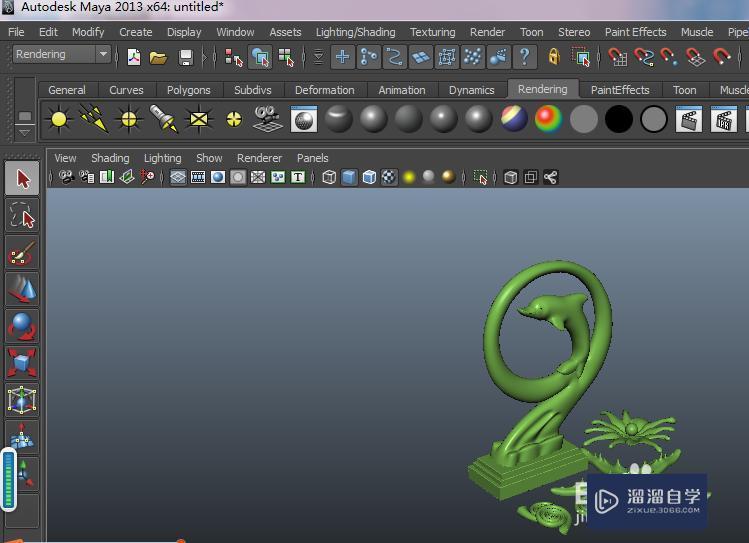Expand the shelf options arrow at left

[x=25, y=130]
